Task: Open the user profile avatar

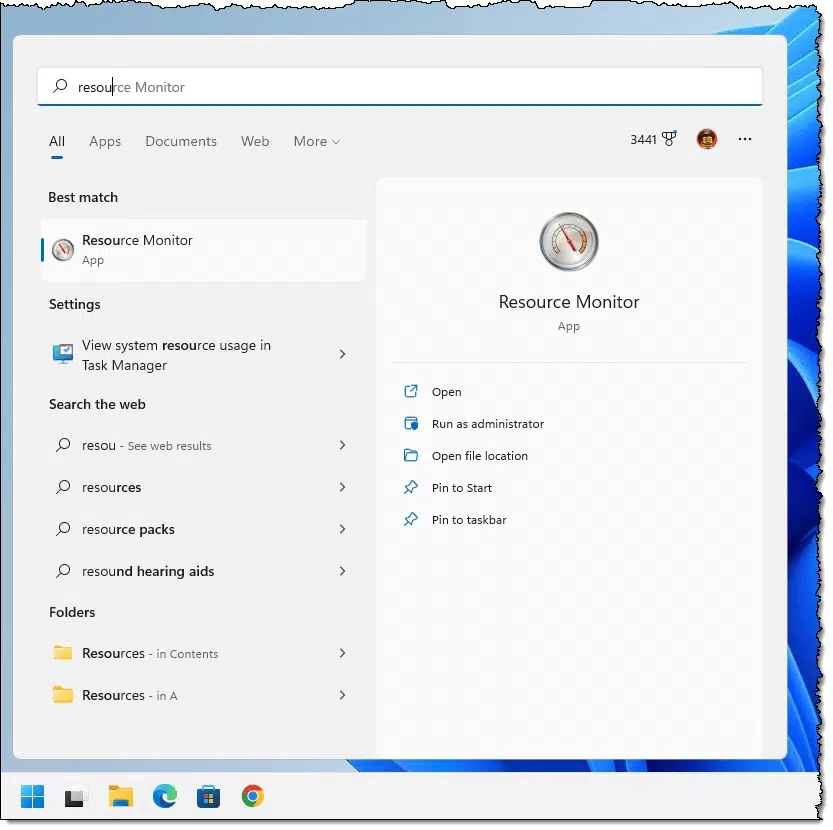Action: pyautogui.click(x=707, y=139)
